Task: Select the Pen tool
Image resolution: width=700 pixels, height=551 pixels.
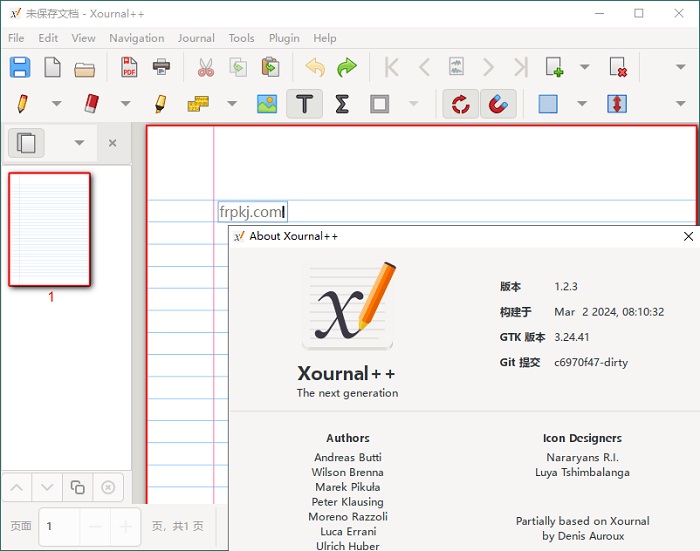Action: click(x=22, y=104)
